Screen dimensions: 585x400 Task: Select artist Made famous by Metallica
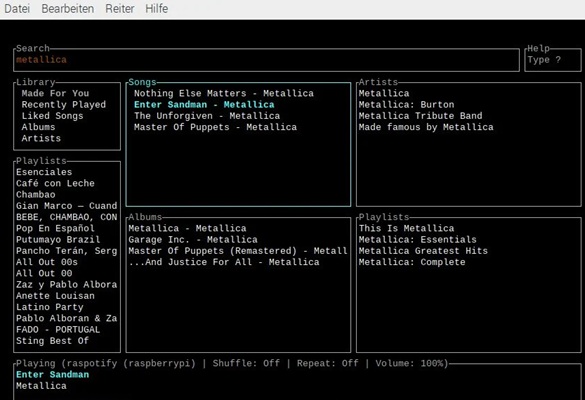(426, 127)
